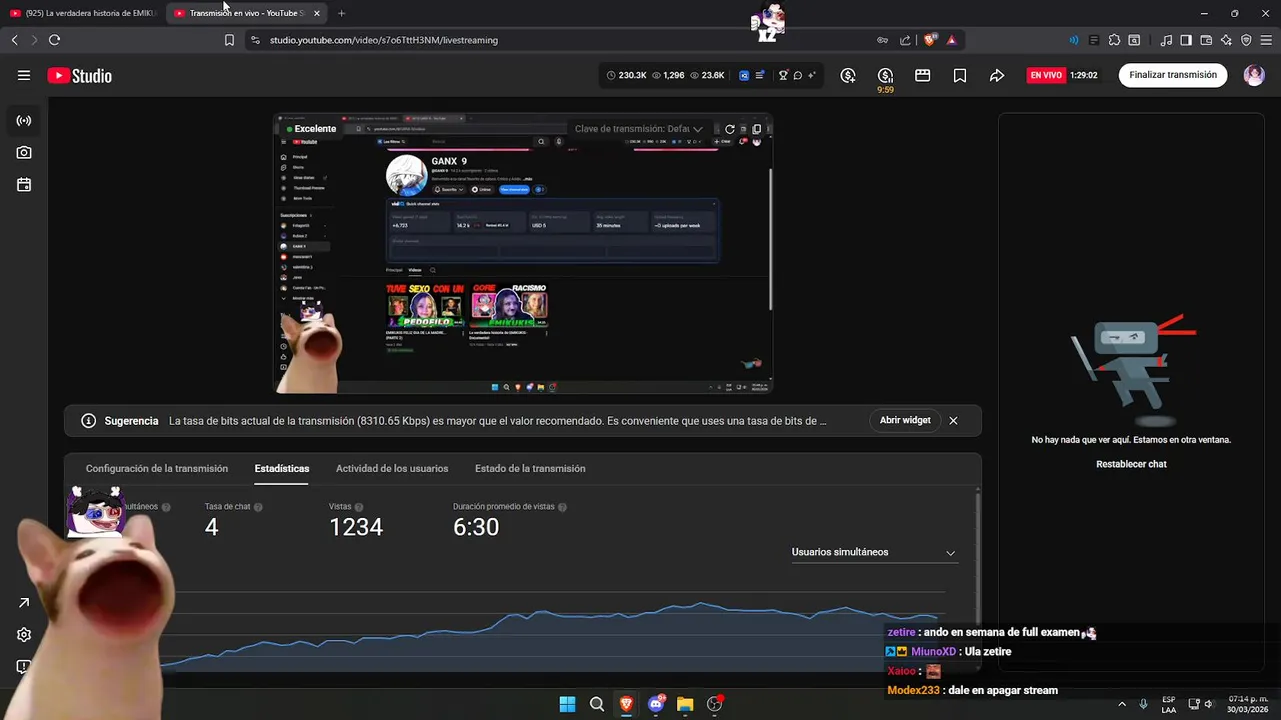This screenshot has height=720, width=1281.
Task: Click the help icon next to Vistas
Action: 359,507
